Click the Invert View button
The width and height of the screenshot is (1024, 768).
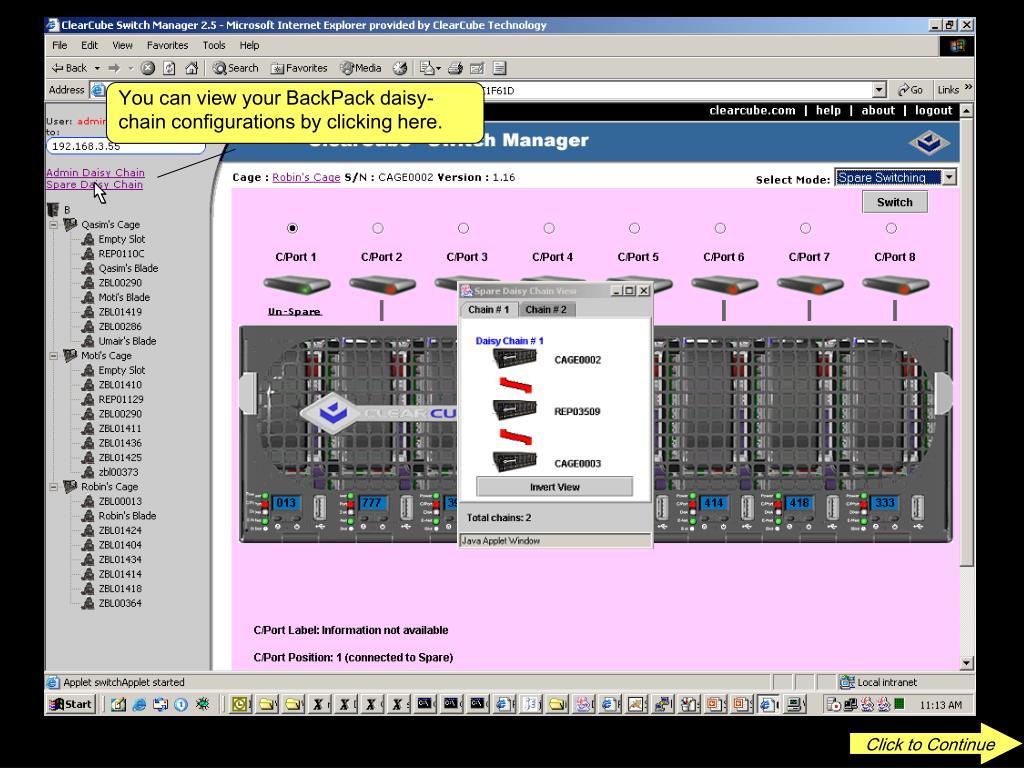point(554,487)
